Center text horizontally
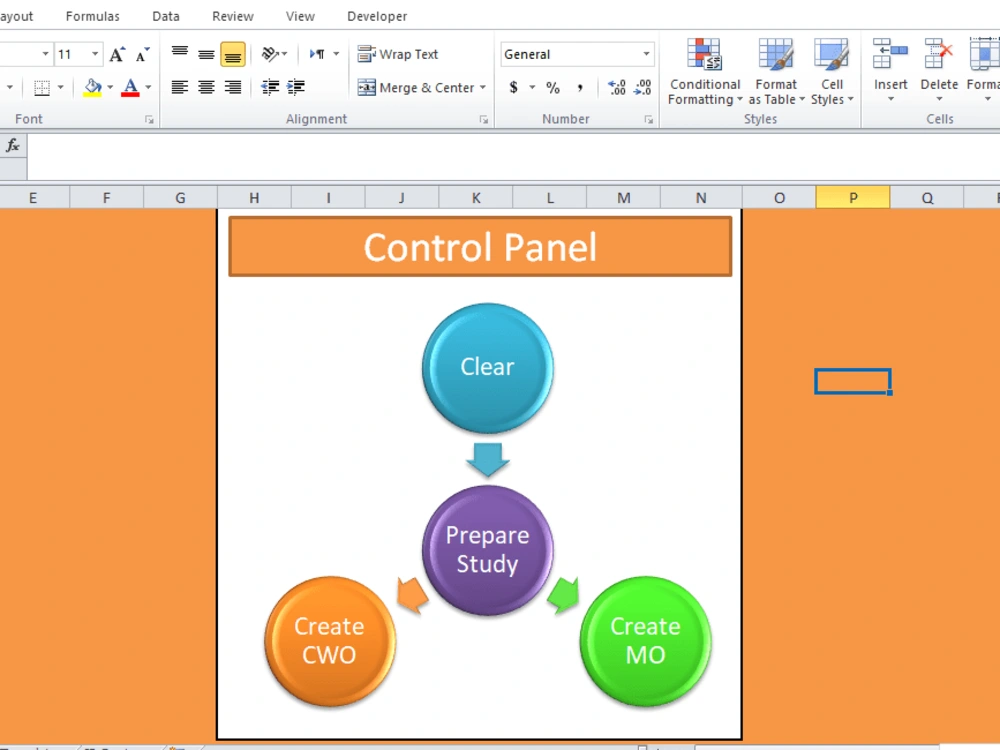Screen dimensions: 1000x750 pyautogui.click(x=206, y=87)
